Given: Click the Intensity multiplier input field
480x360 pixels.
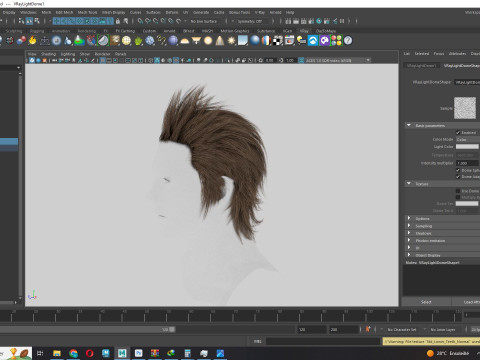Looking at the screenshot, I should [x=468, y=163].
